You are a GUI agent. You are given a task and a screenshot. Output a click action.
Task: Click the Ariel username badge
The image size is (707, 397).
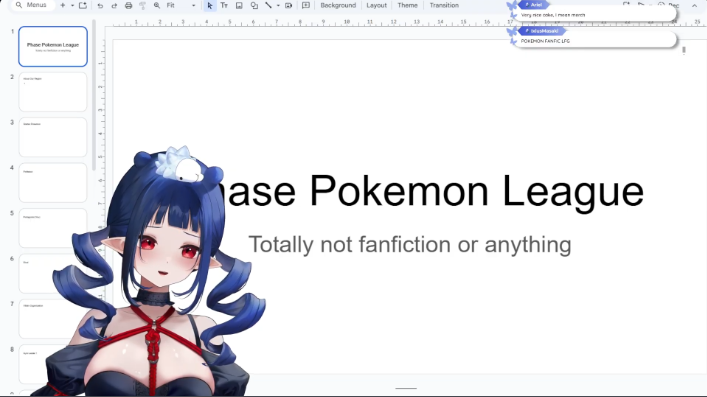pyautogui.click(x=533, y=5)
